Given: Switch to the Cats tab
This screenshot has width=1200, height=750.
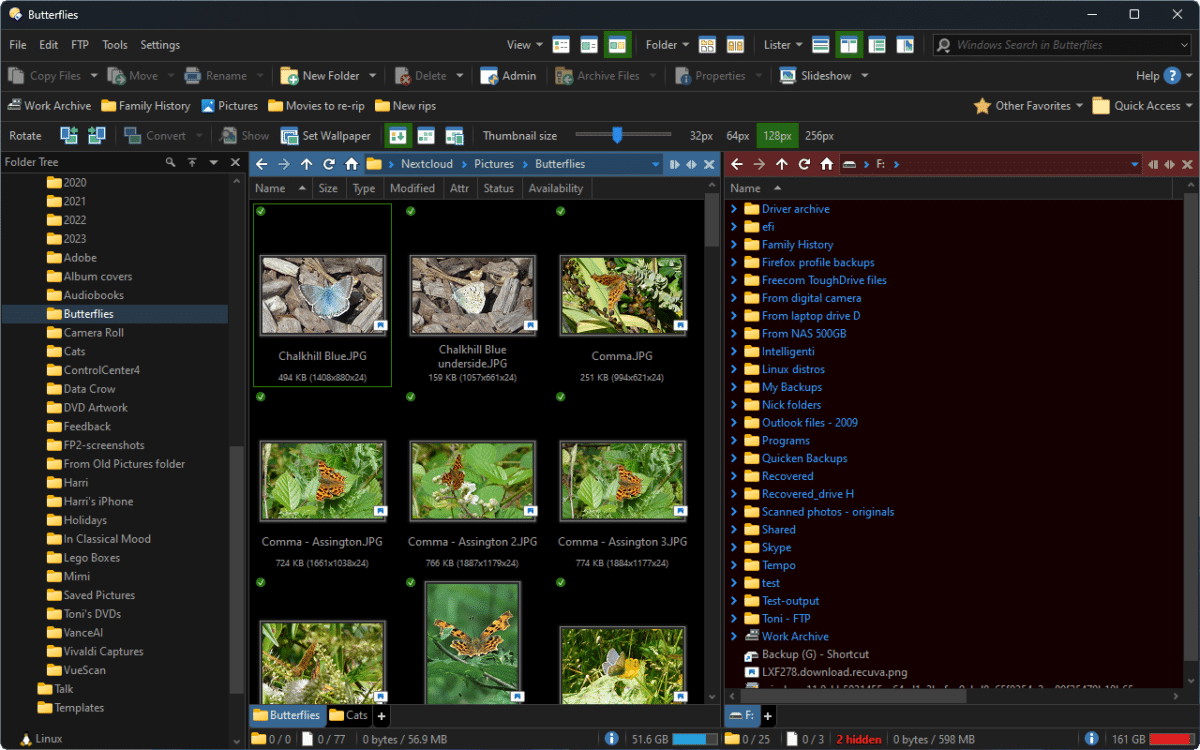Looking at the screenshot, I should click(x=349, y=715).
